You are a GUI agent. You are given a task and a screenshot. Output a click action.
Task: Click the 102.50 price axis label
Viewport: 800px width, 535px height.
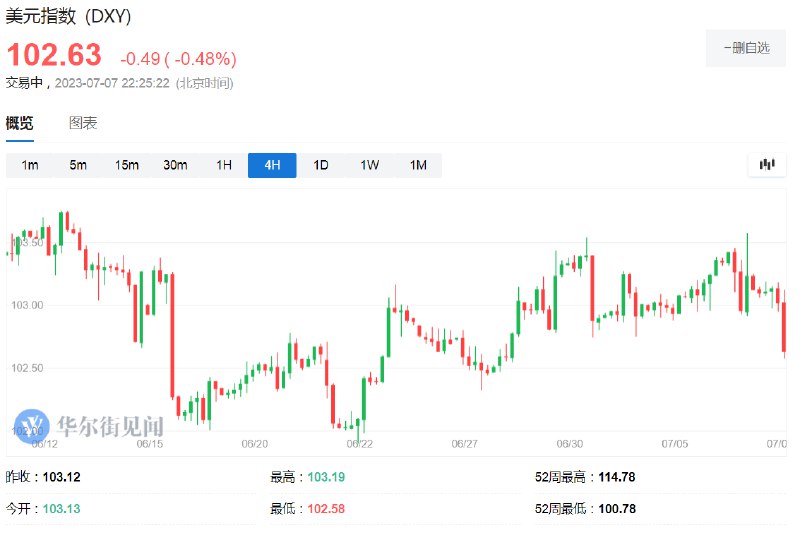(27, 368)
